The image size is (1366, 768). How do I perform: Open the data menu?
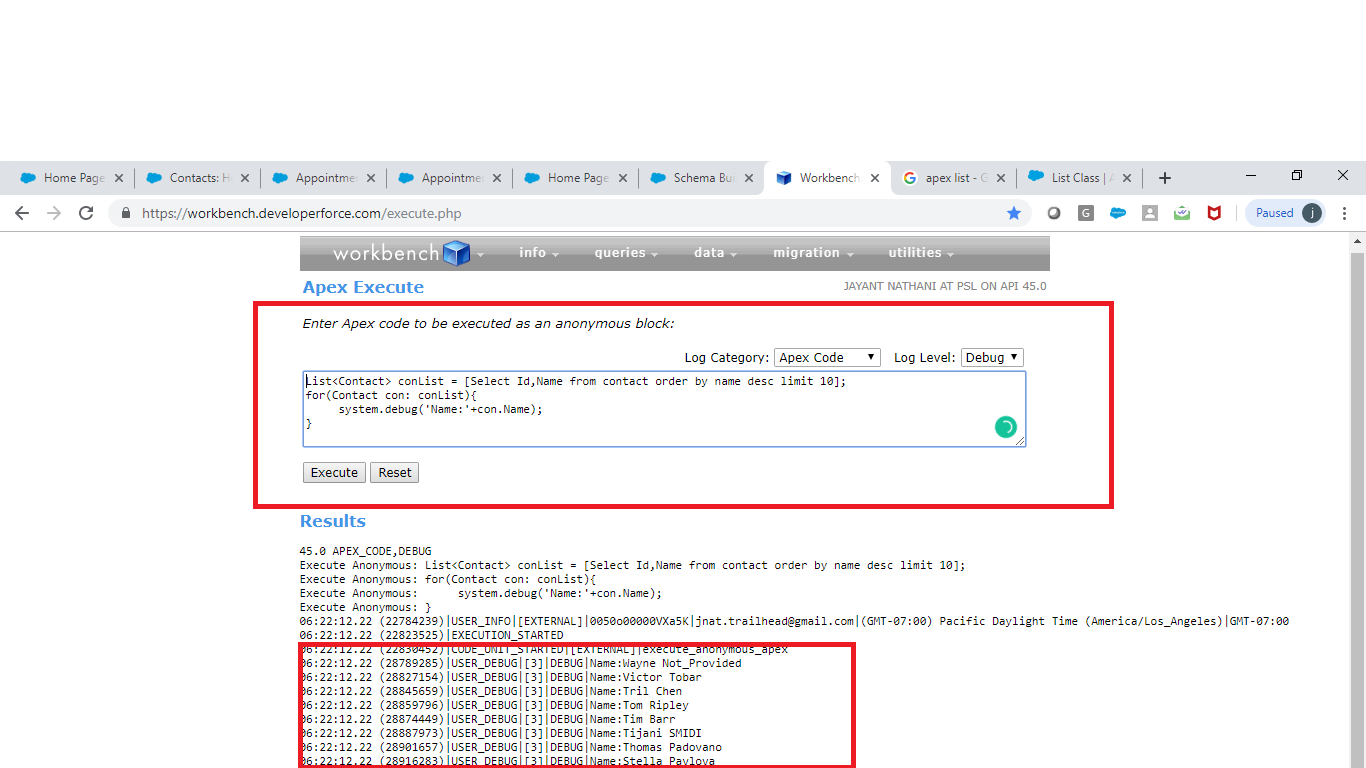[x=715, y=253]
